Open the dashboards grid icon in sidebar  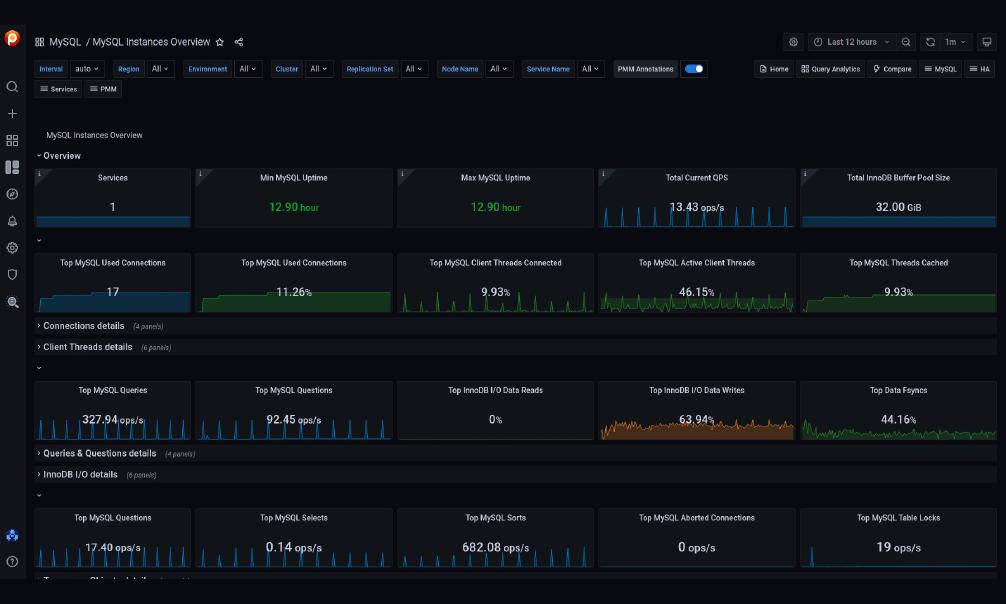tap(12, 141)
